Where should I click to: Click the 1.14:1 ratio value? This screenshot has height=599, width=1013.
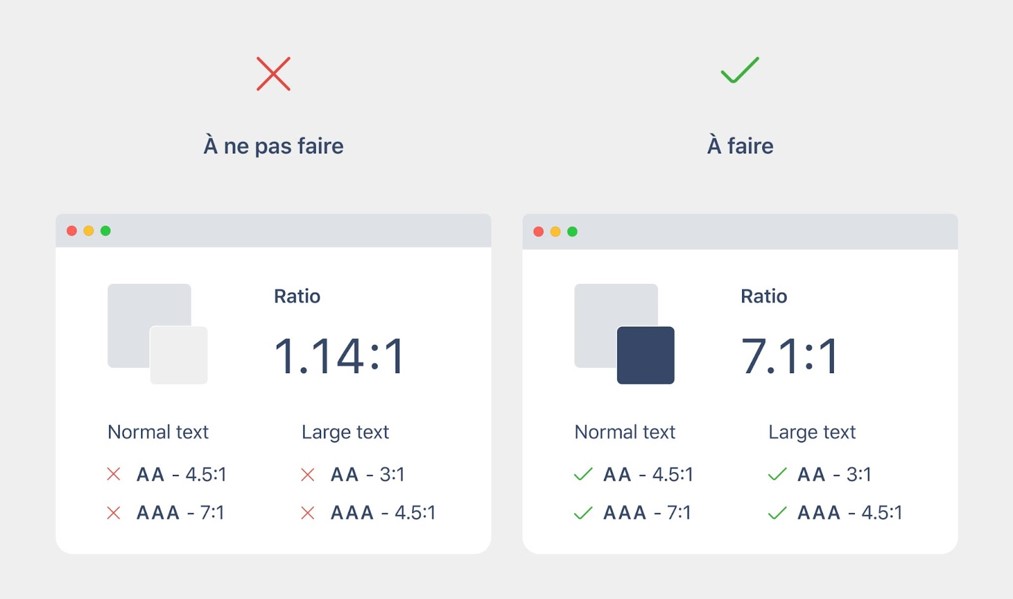[339, 356]
